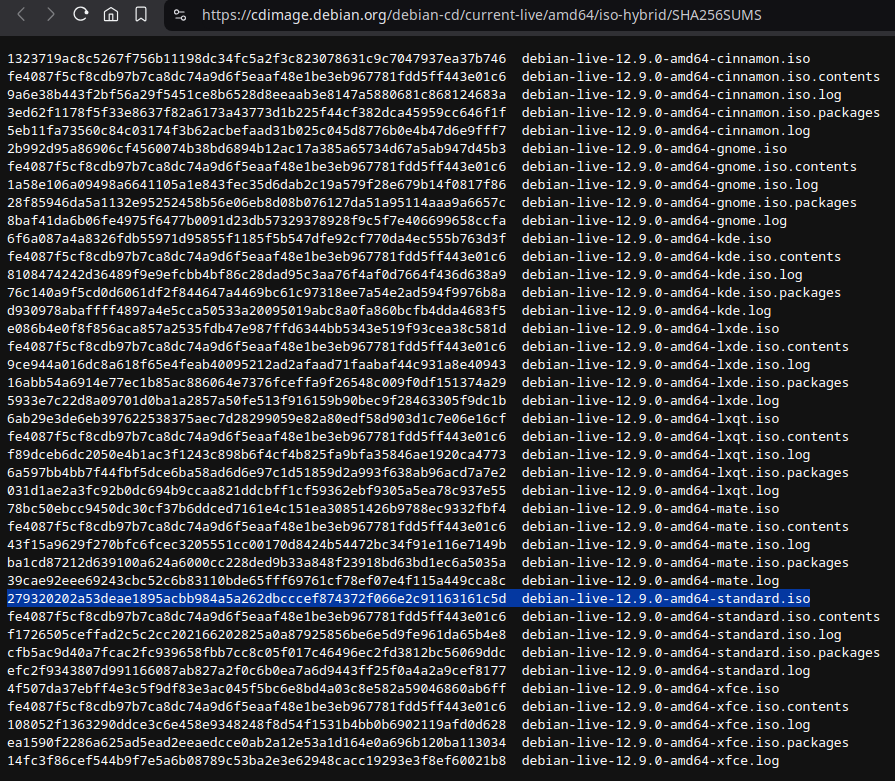The height and width of the screenshot is (781, 895).
Task: Open the browser home page icon
Action: point(111,14)
